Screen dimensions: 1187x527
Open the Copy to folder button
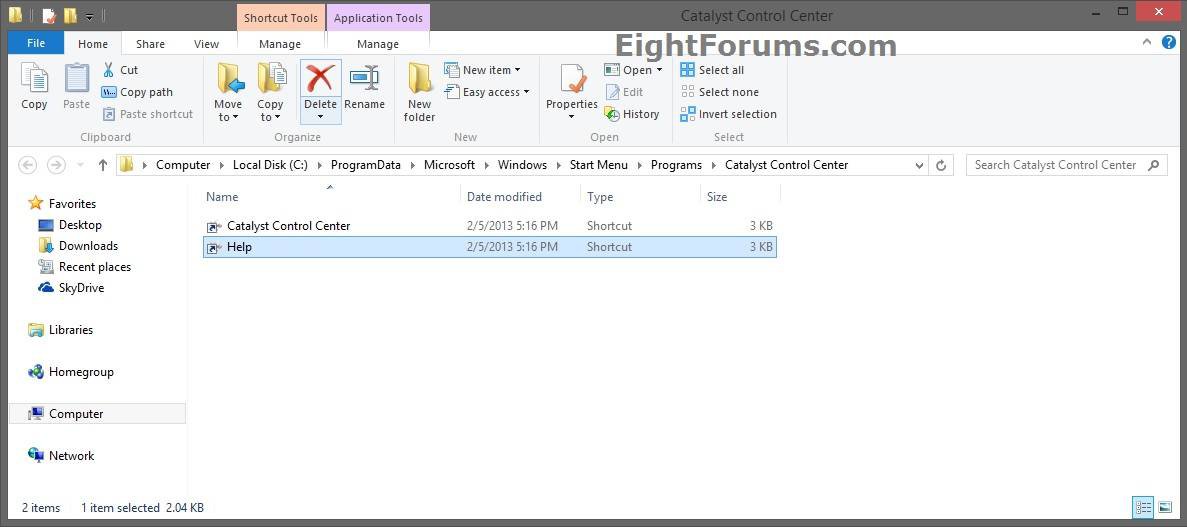pyautogui.click(x=270, y=92)
